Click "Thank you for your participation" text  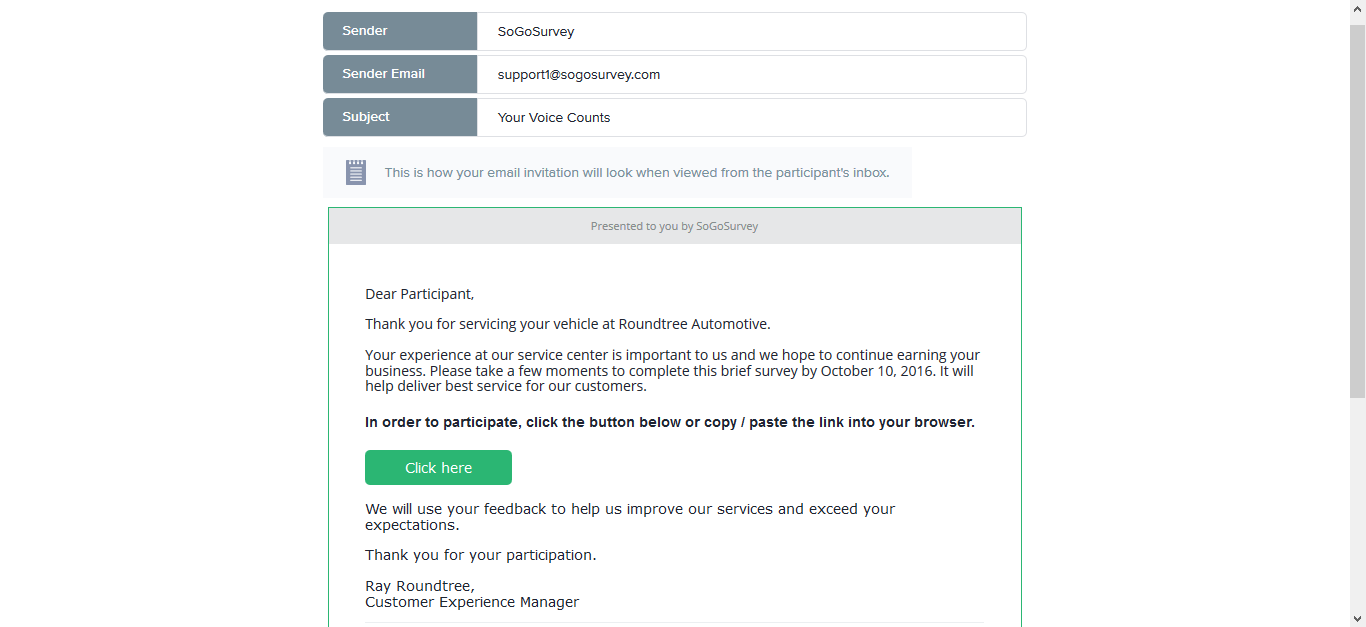pos(480,555)
